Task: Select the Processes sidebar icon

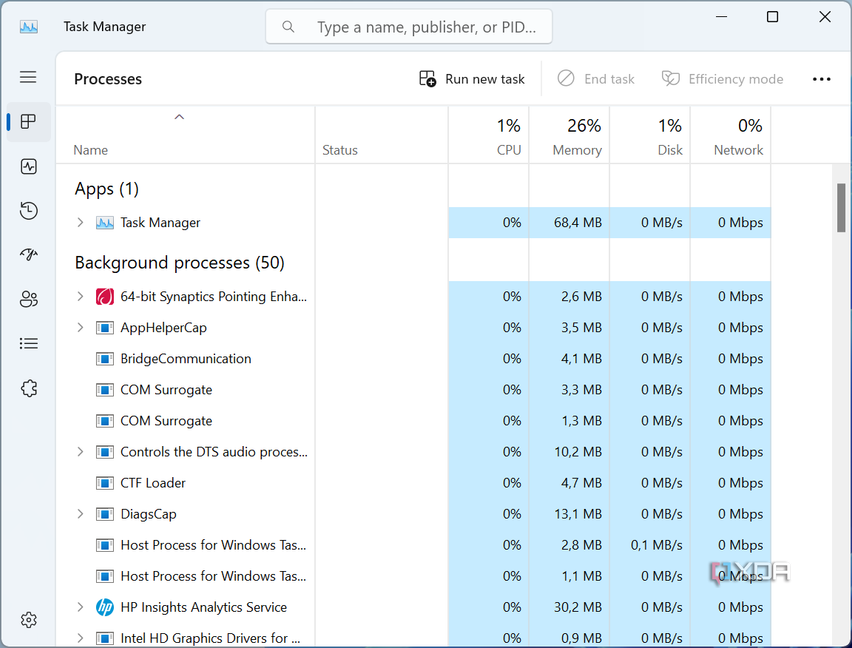Action: (x=28, y=121)
